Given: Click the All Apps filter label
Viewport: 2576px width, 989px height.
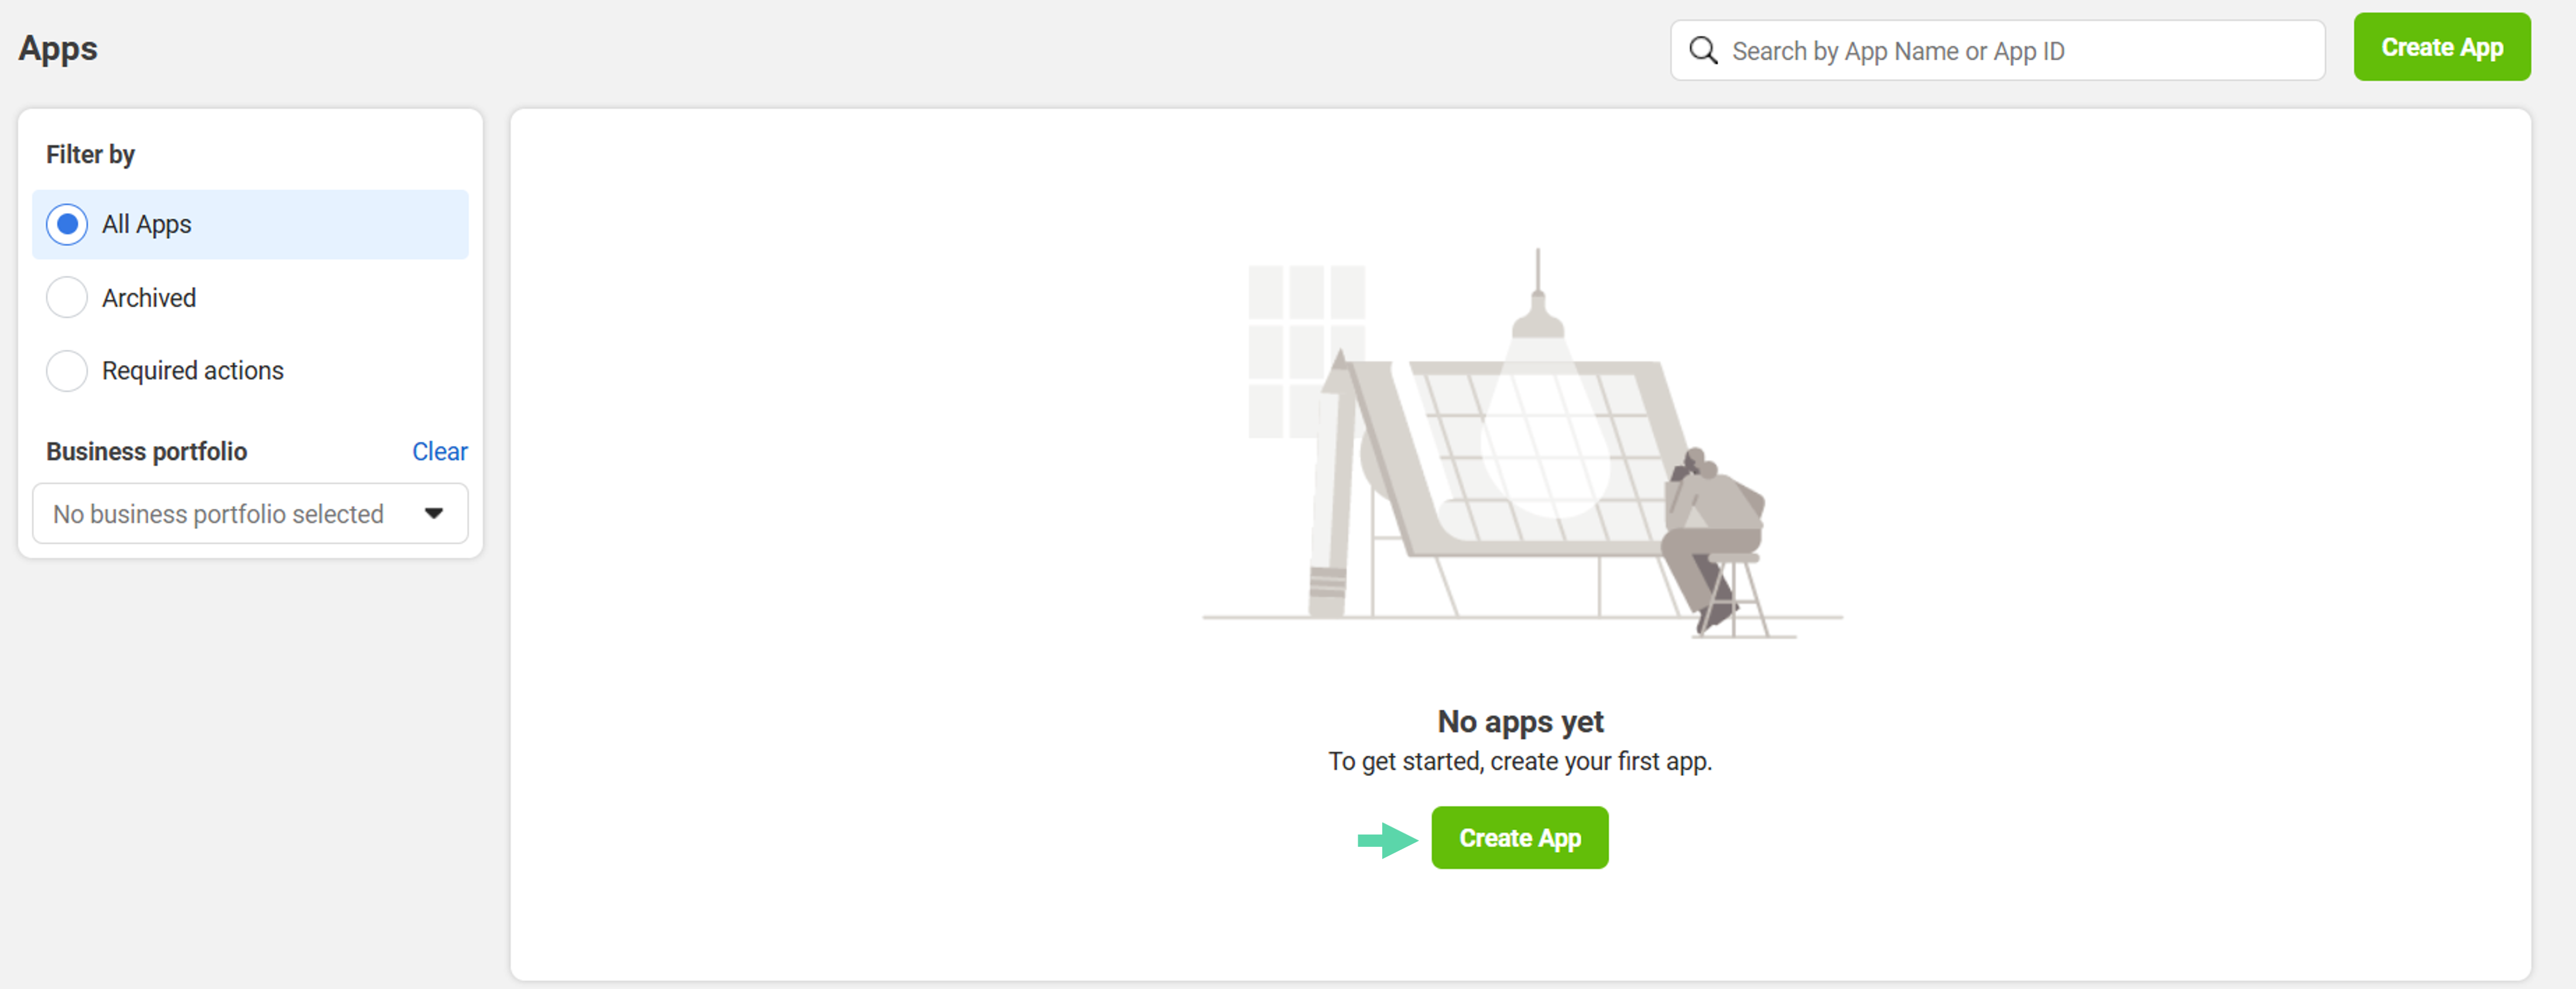Looking at the screenshot, I should point(147,225).
